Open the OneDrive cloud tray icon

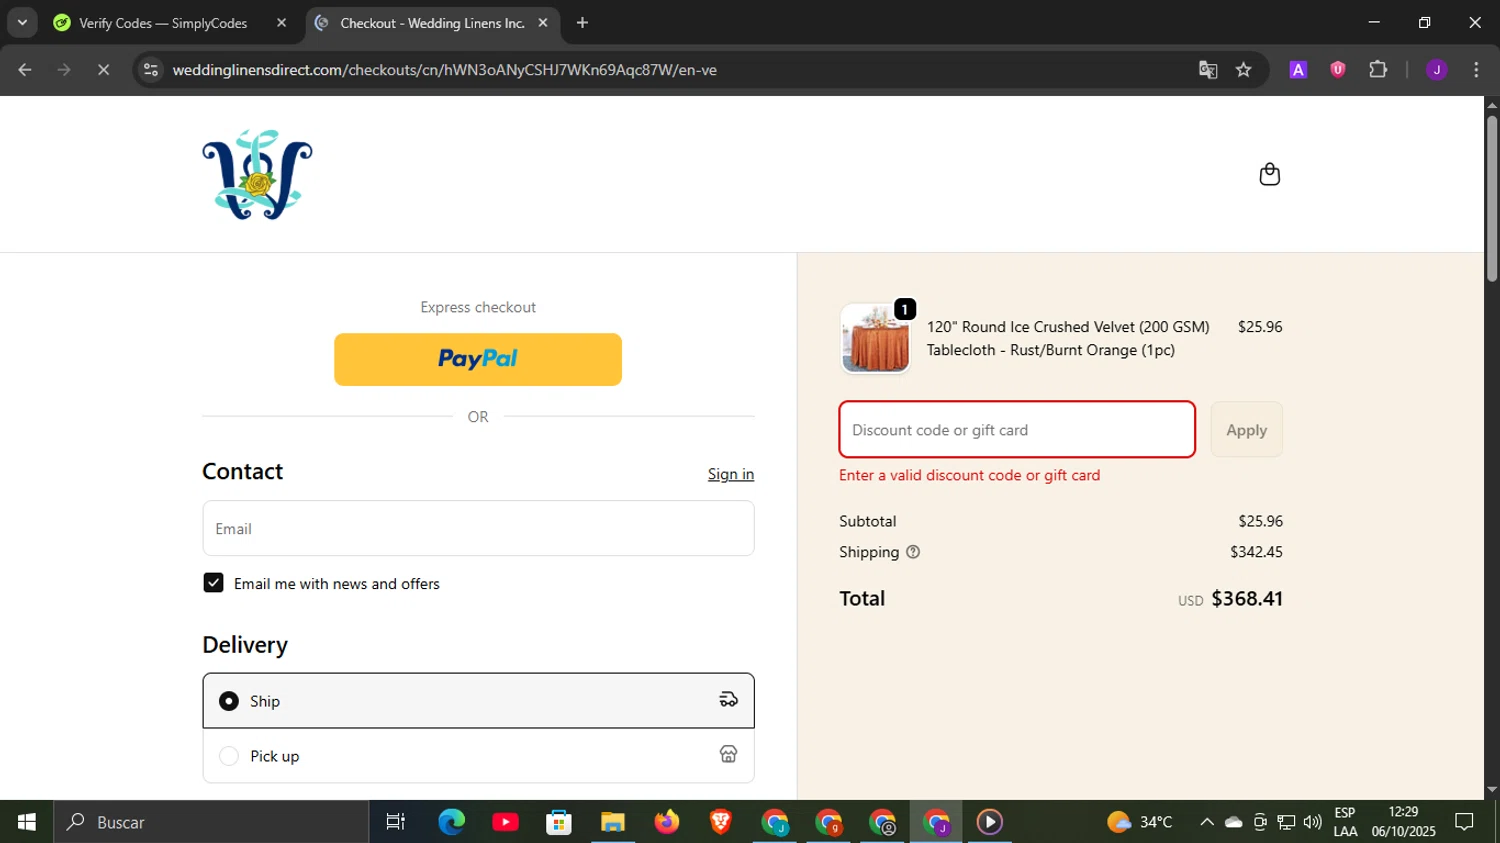click(1234, 822)
